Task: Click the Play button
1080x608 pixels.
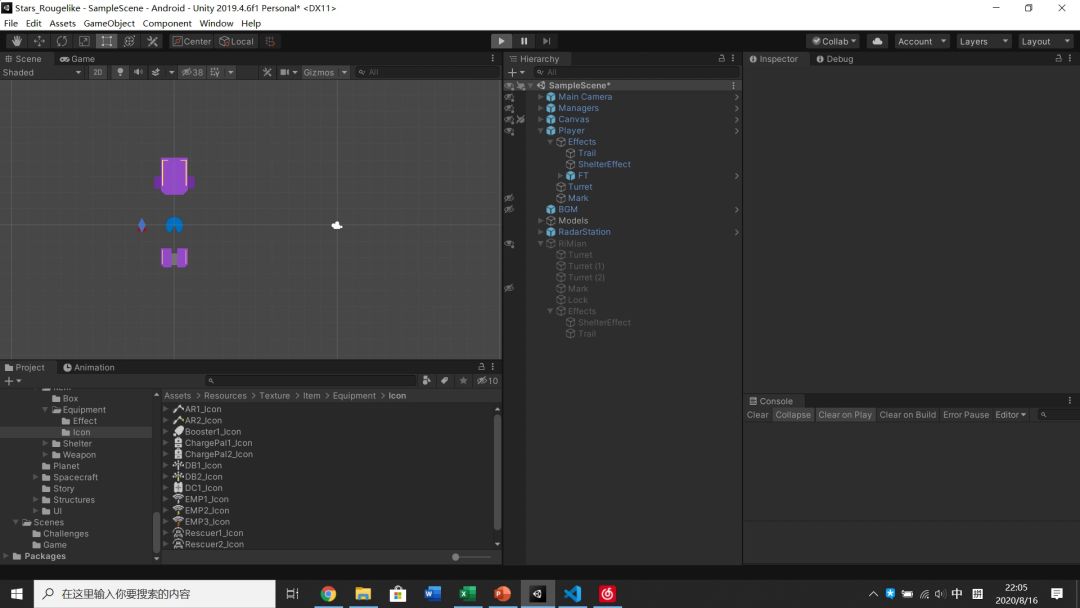Action: [501, 41]
